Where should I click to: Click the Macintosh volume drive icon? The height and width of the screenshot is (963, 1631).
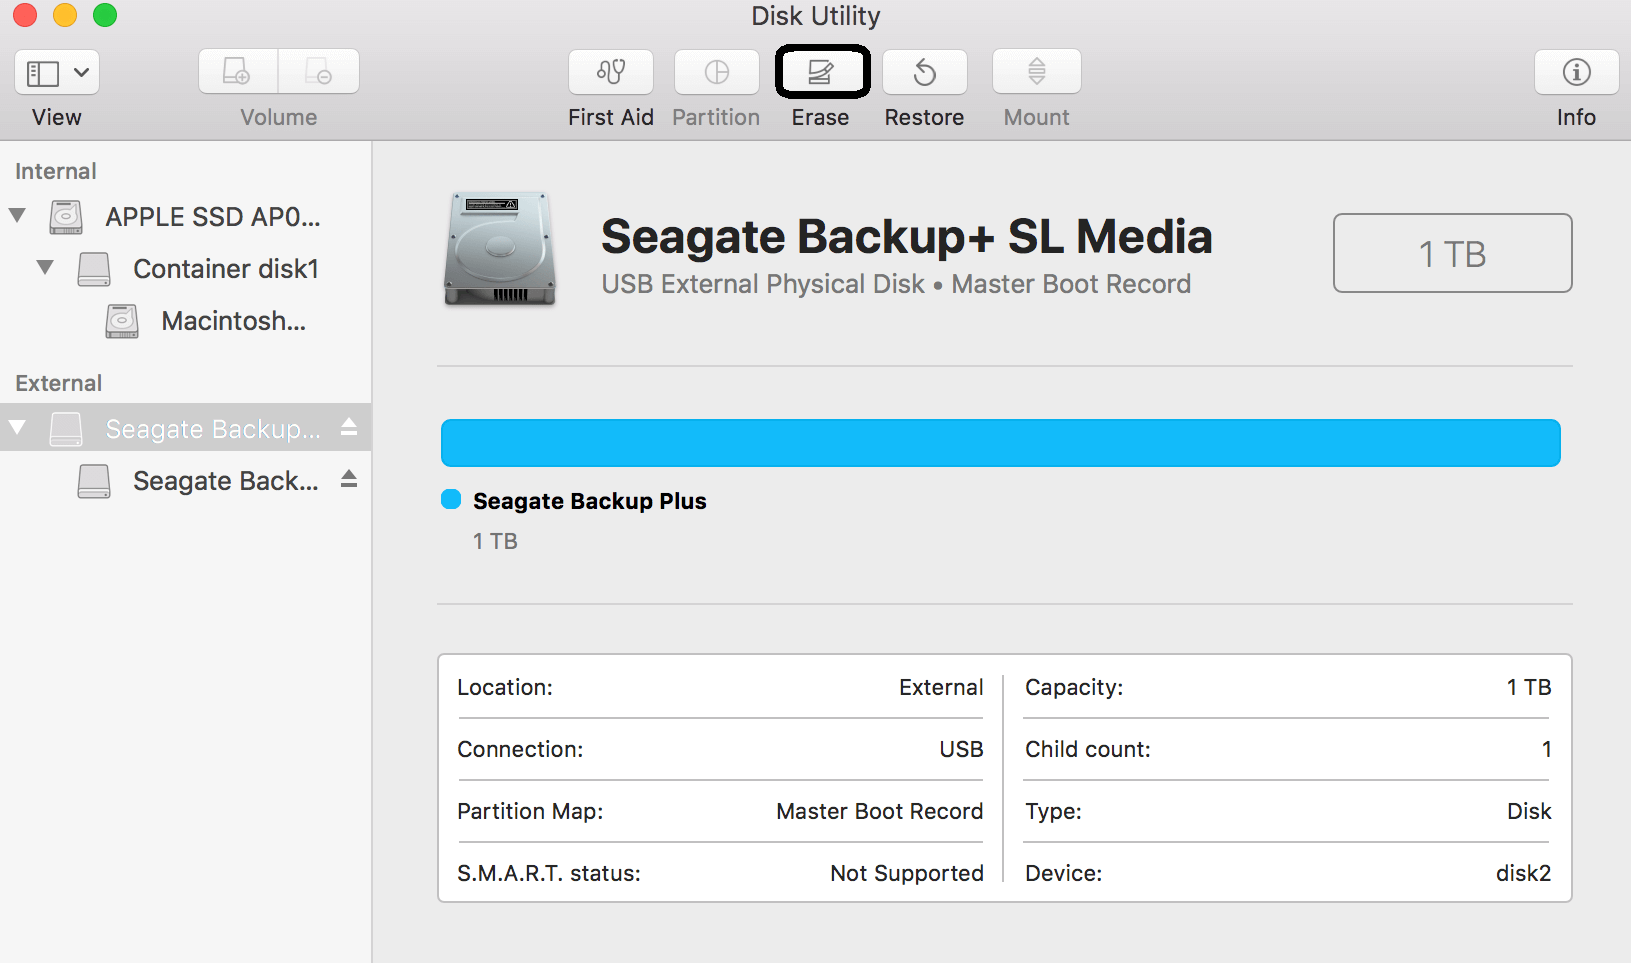coord(122,321)
